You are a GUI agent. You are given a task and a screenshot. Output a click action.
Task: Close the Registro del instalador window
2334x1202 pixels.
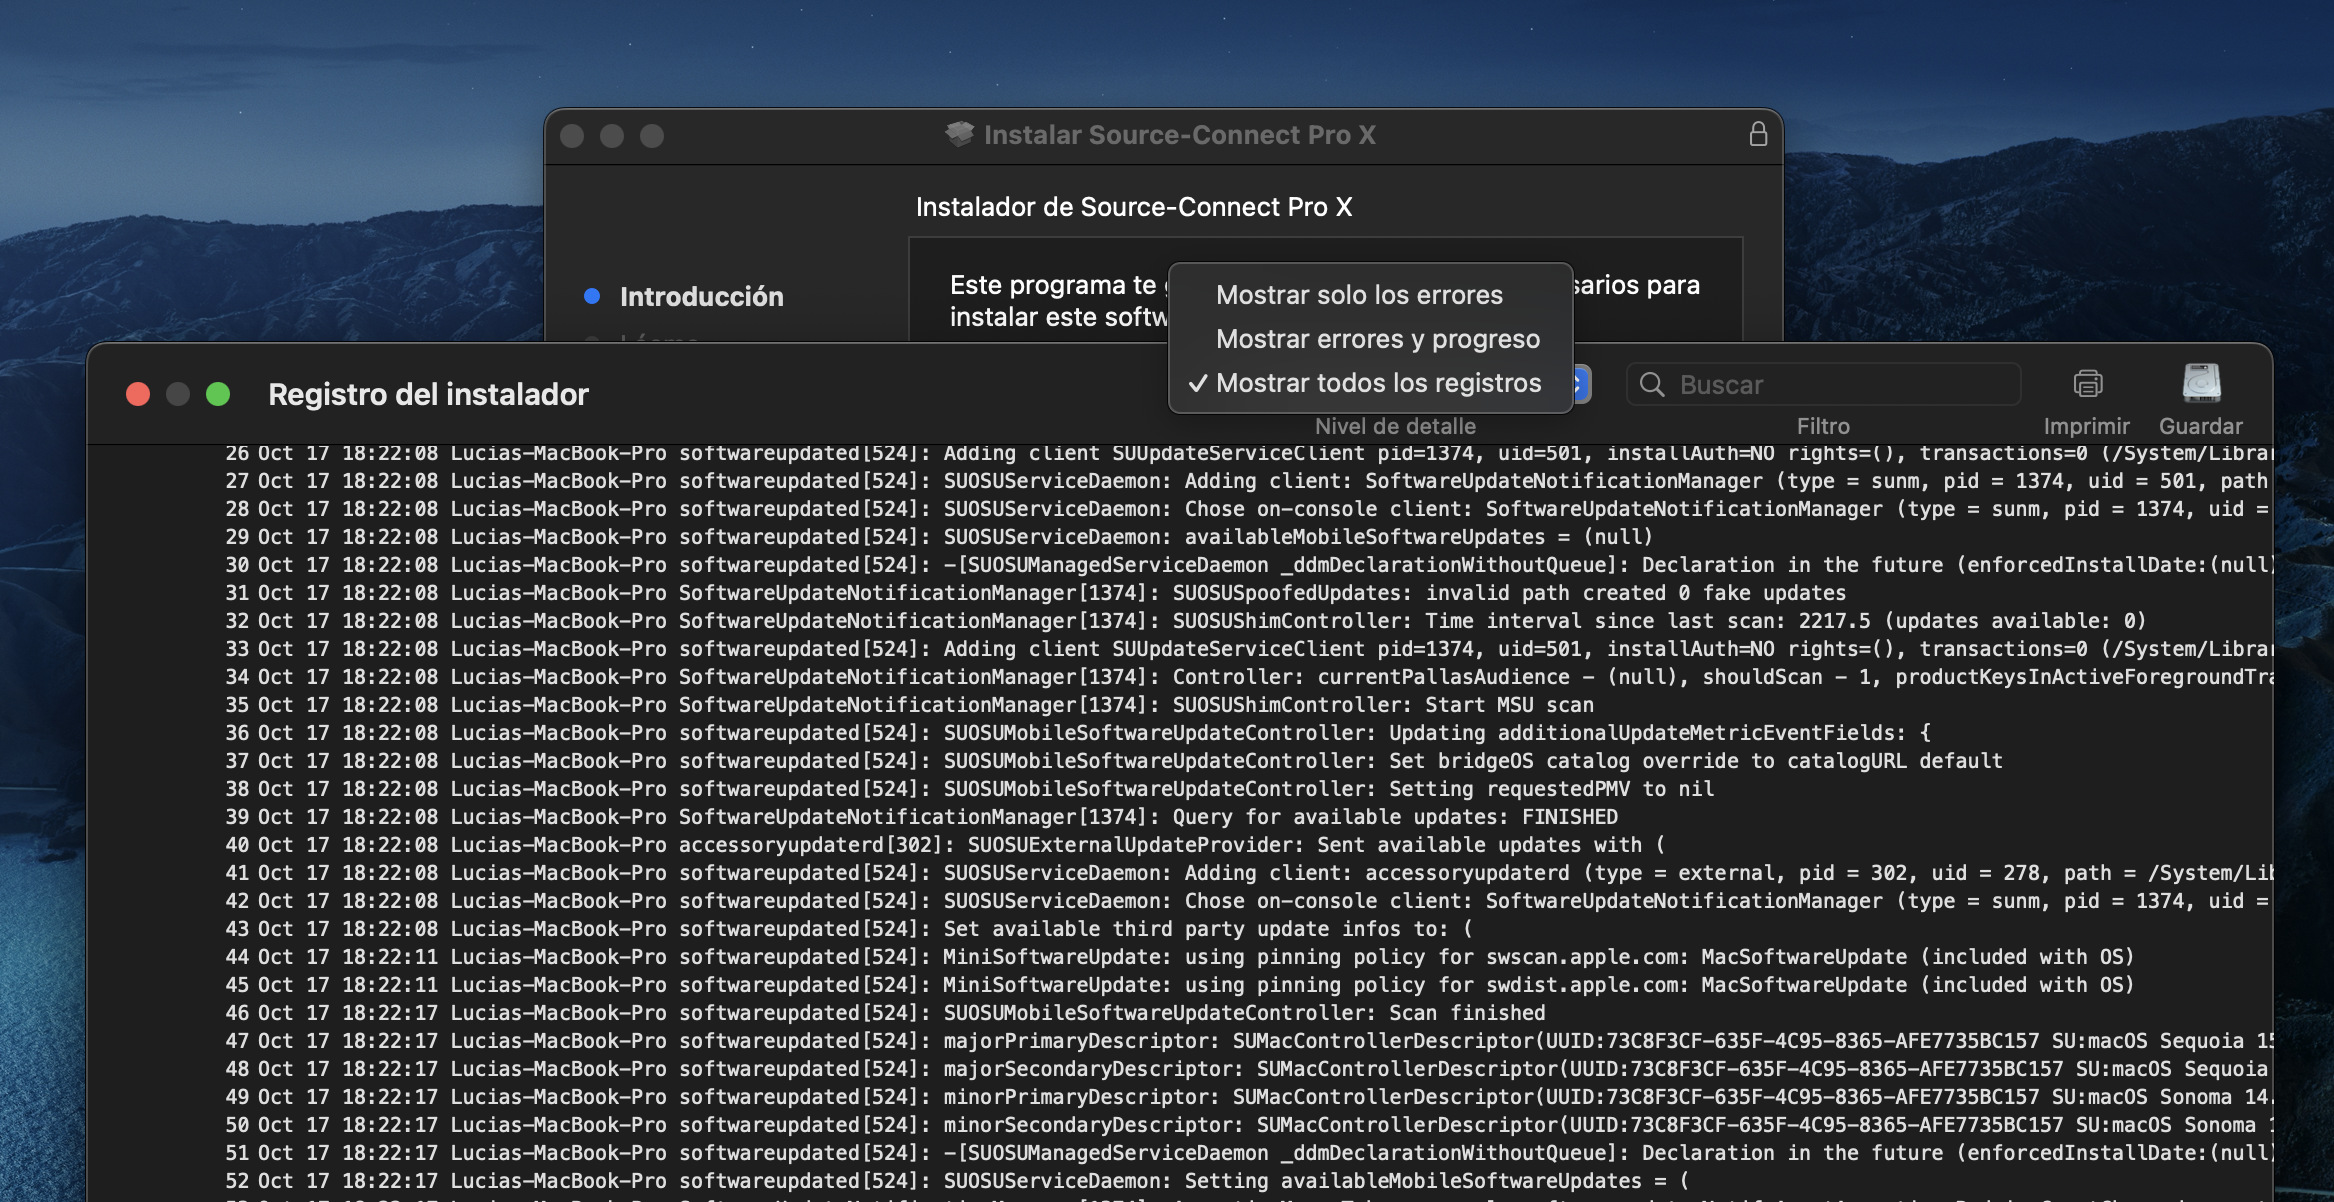138,394
